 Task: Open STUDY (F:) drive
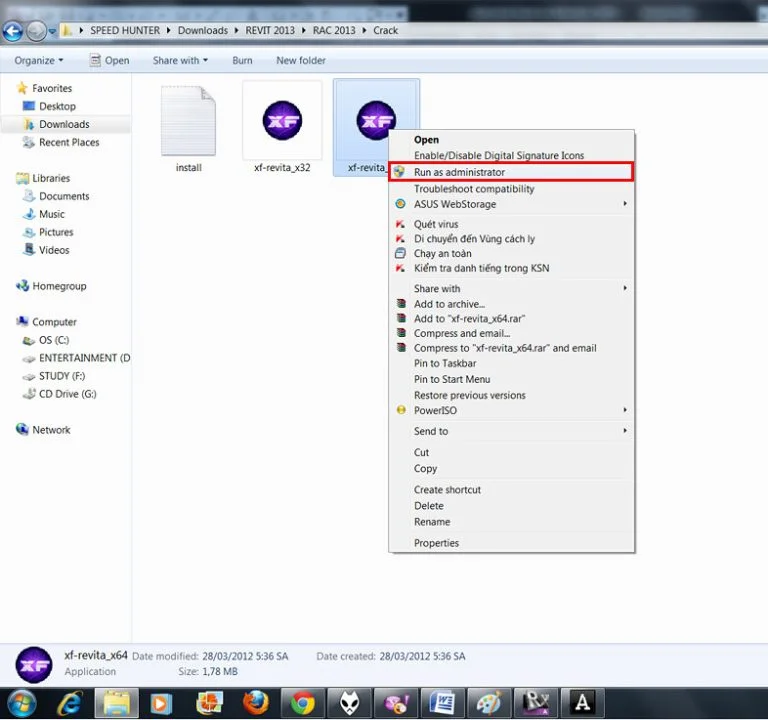pyautogui.click(x=54, y=376)
